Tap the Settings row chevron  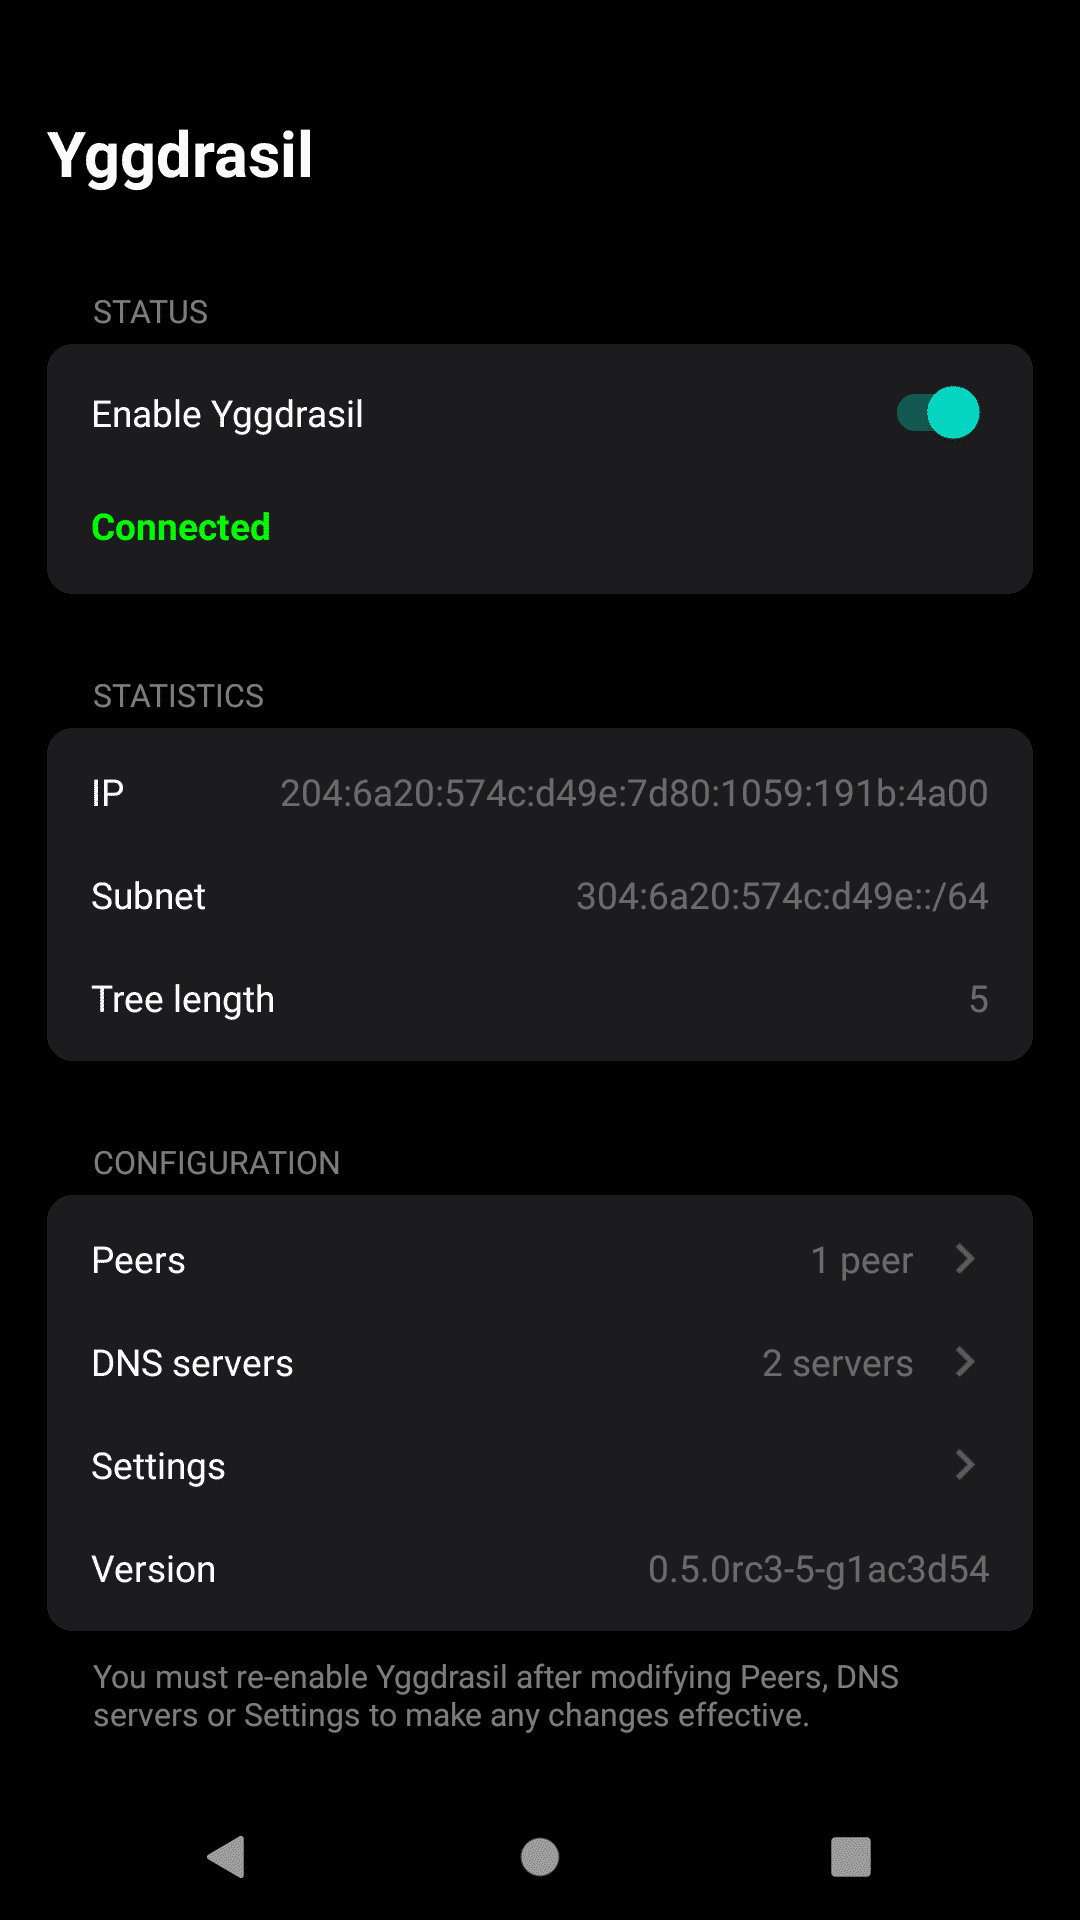(x=965, y=1465)
